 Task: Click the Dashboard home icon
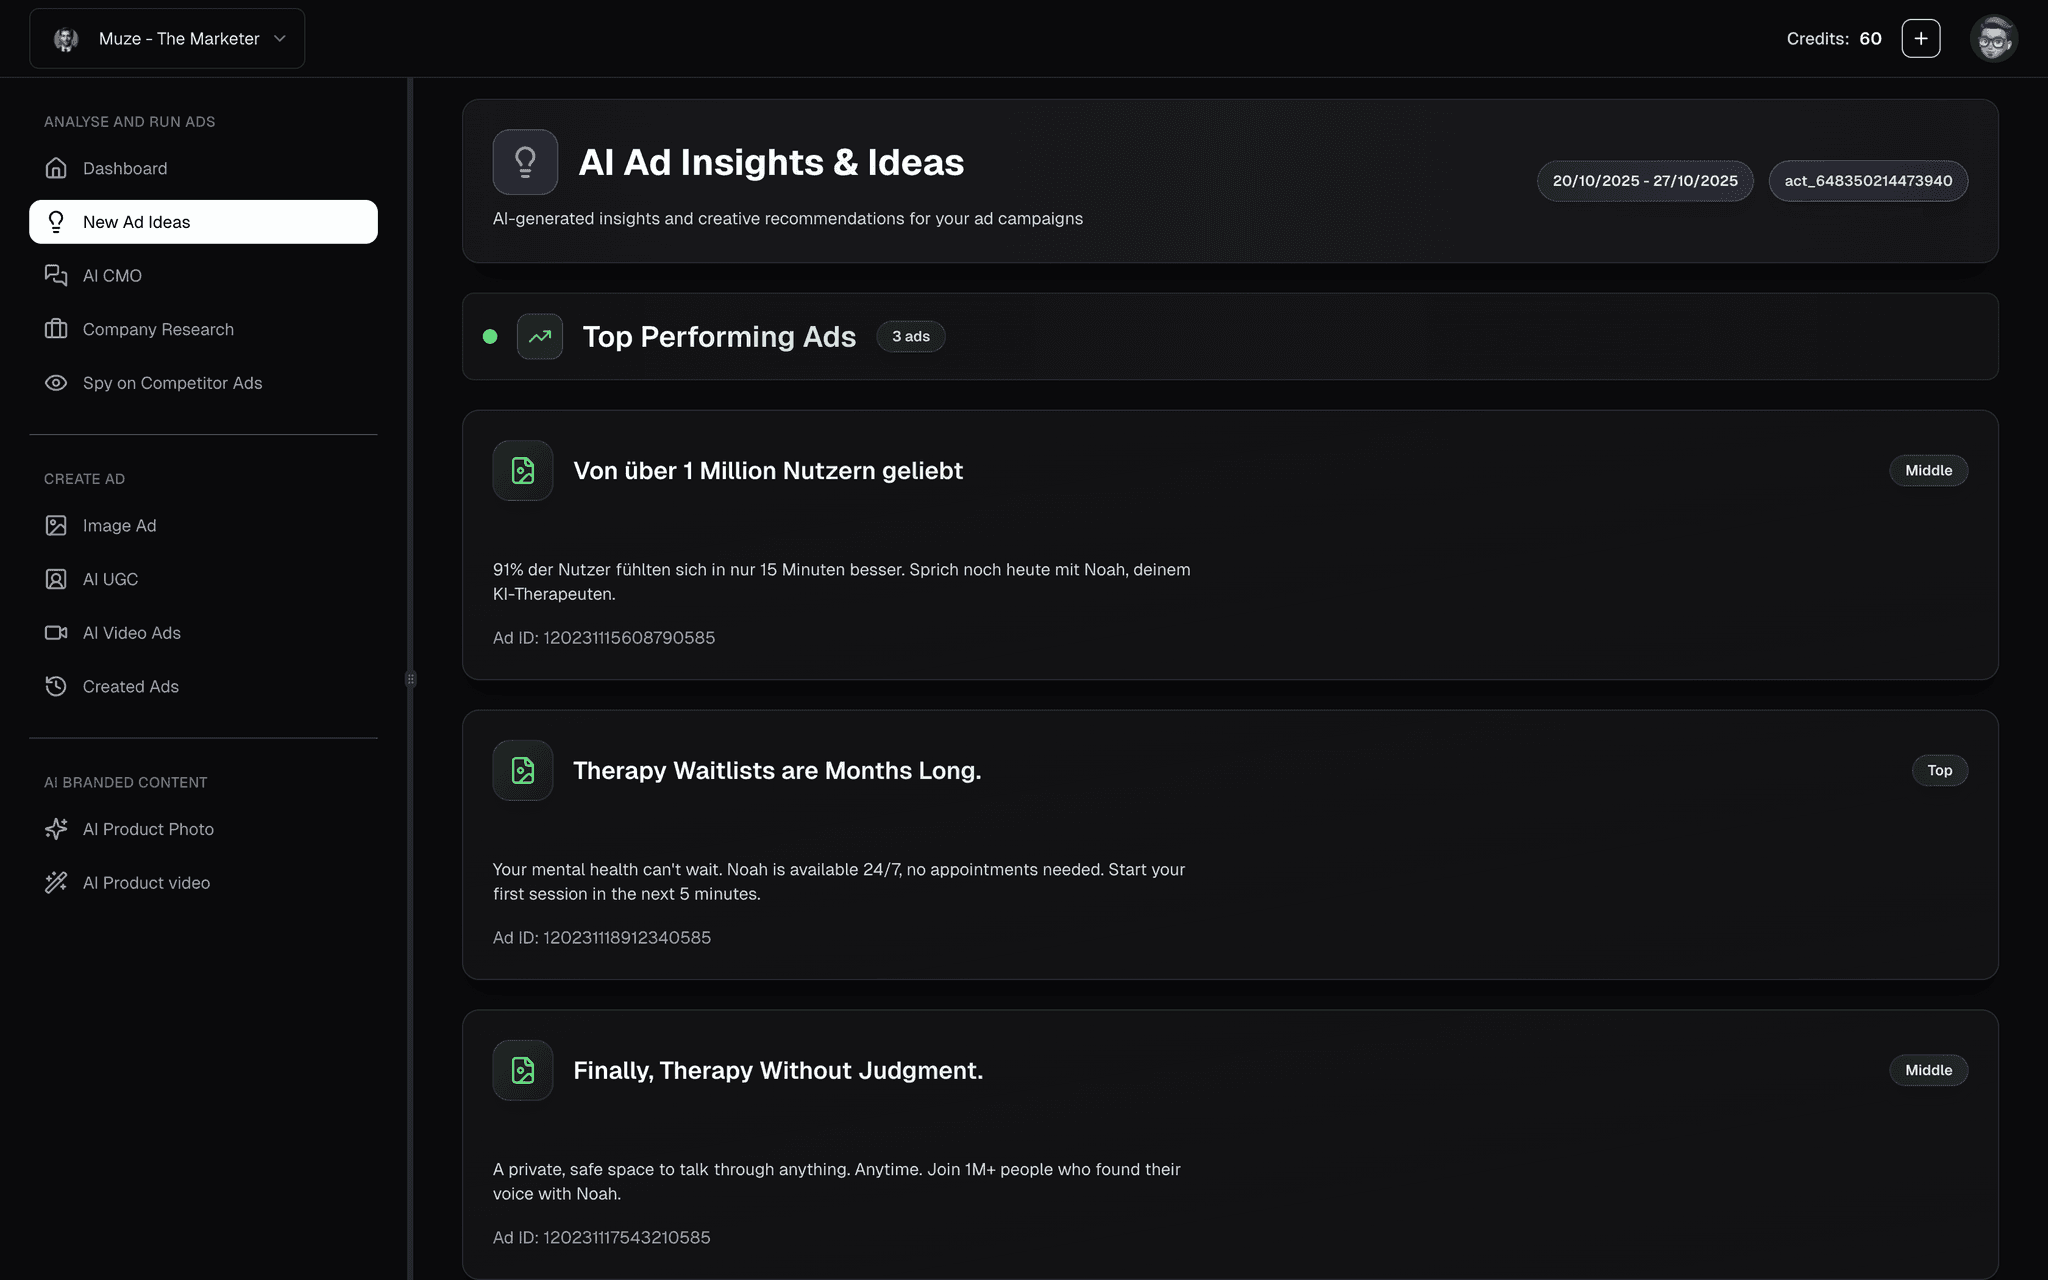point(56,168)
